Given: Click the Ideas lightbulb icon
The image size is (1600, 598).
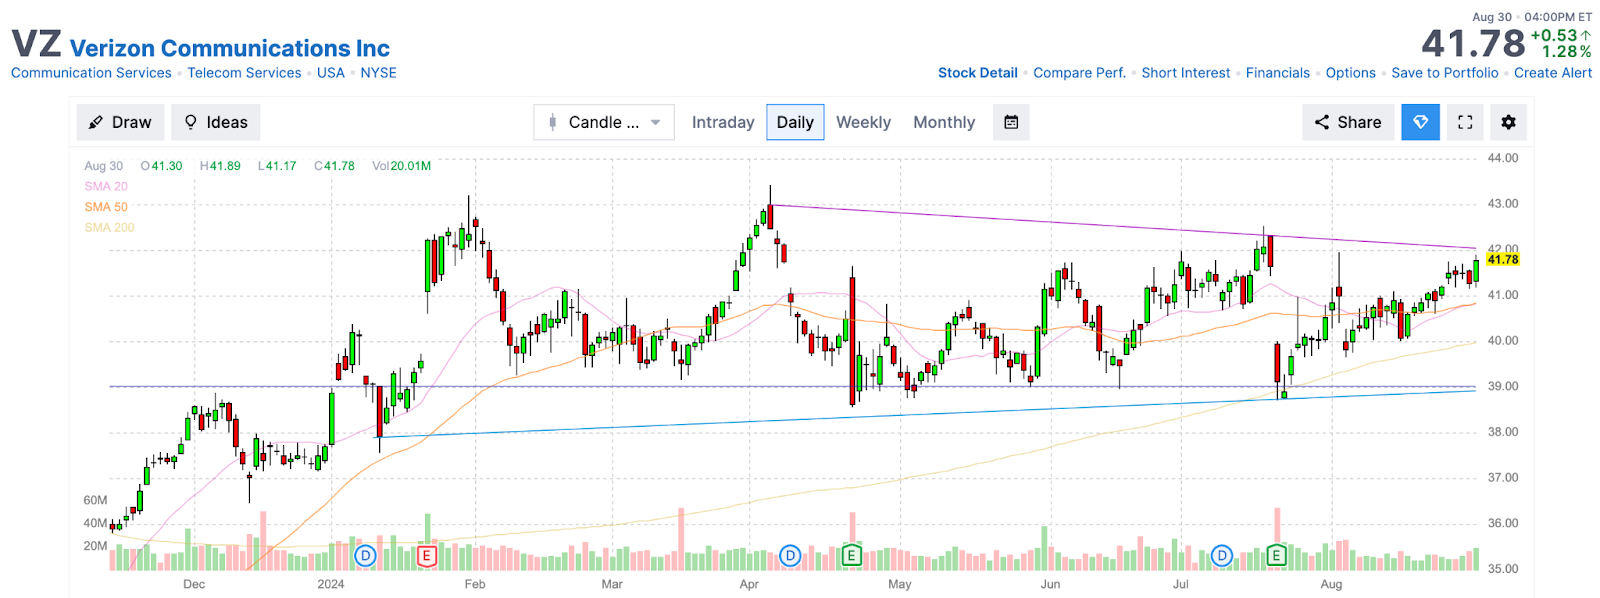Looking at the screenshot, I should point(191,122).
